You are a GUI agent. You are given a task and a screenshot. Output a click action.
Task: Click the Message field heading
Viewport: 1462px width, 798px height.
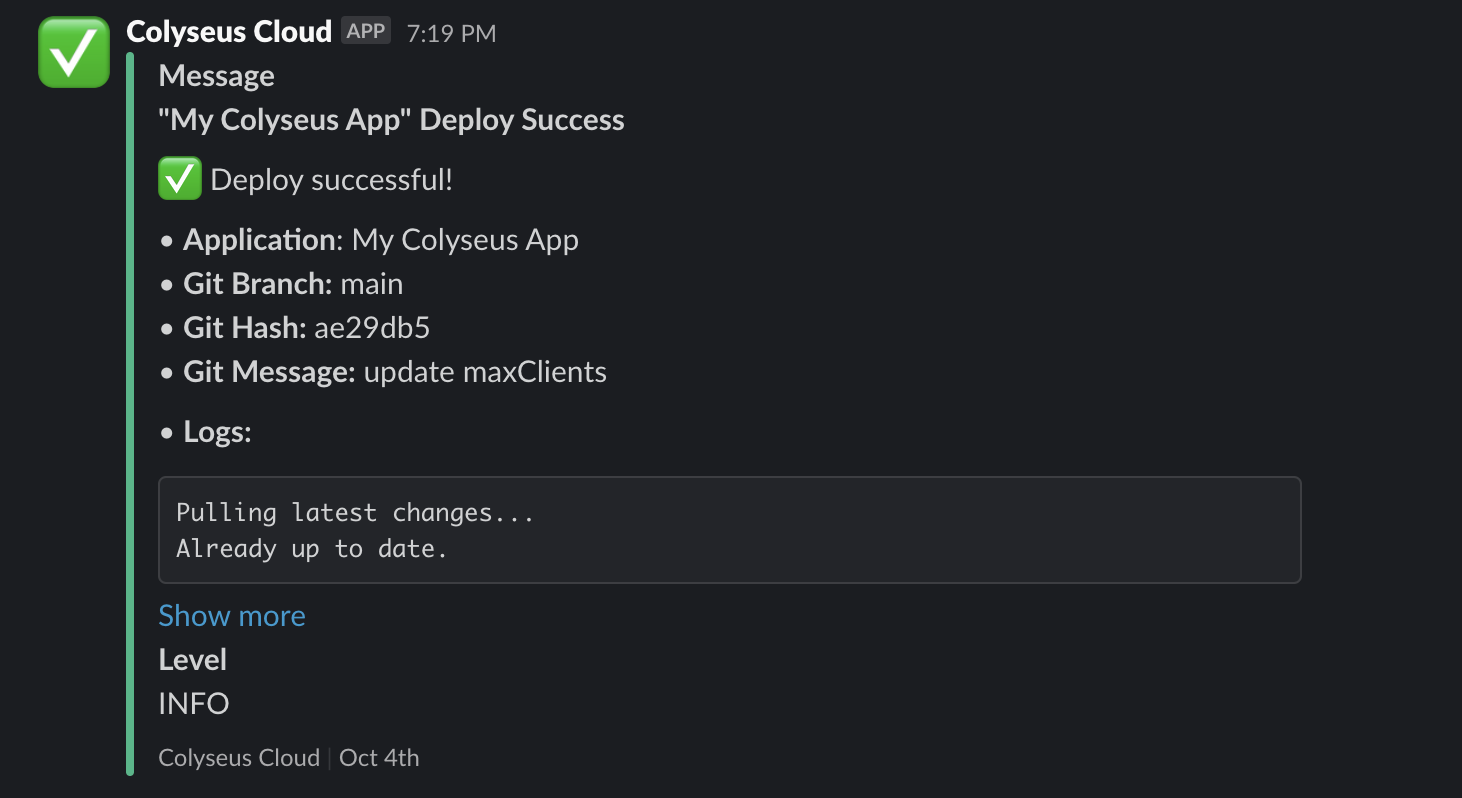coord(217,76)
